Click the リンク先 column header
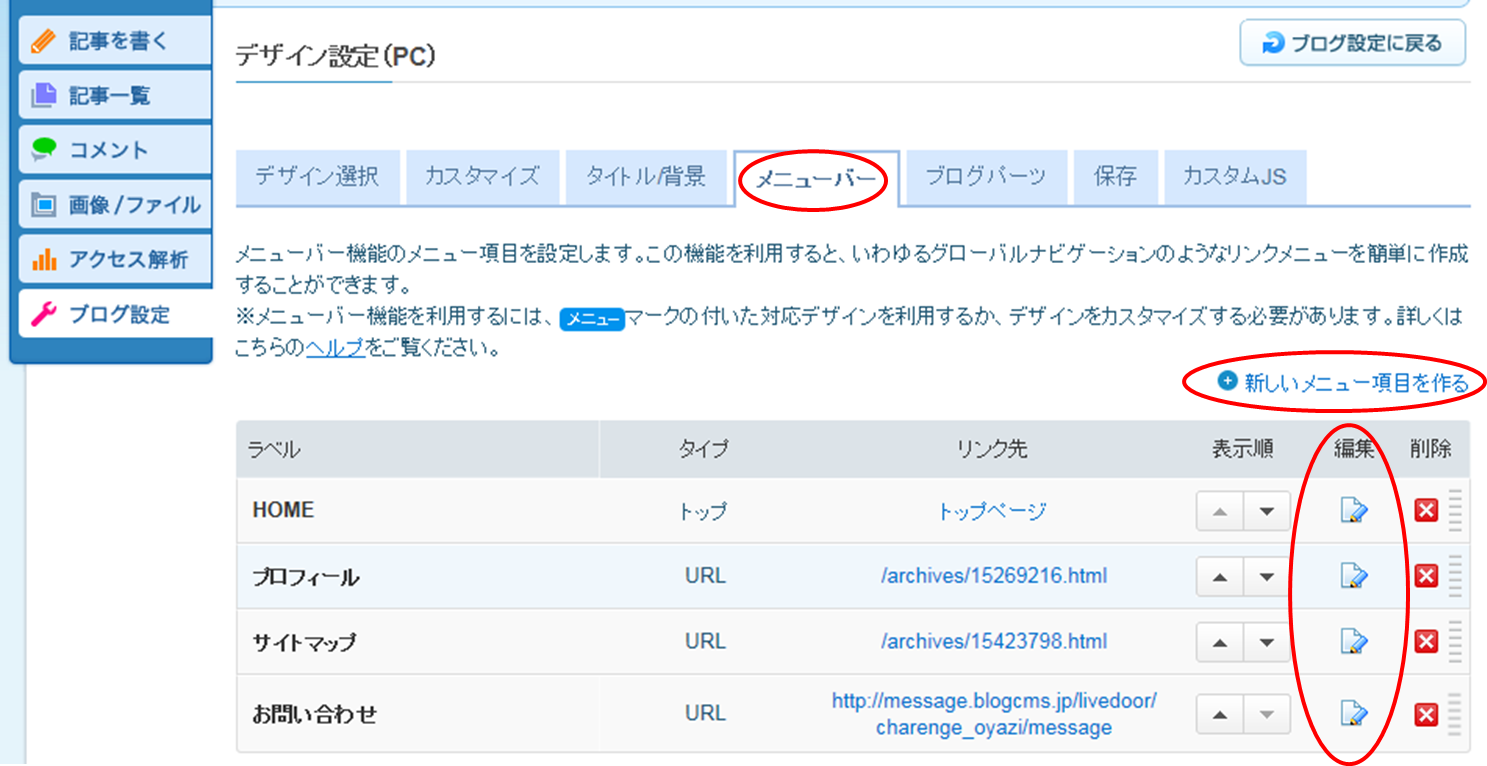Screen dimensions: 1487x766 click(991, 450)
